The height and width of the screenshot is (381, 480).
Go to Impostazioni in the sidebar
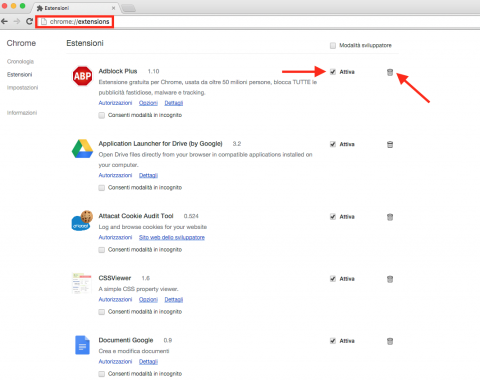click(x=22, y=88)
